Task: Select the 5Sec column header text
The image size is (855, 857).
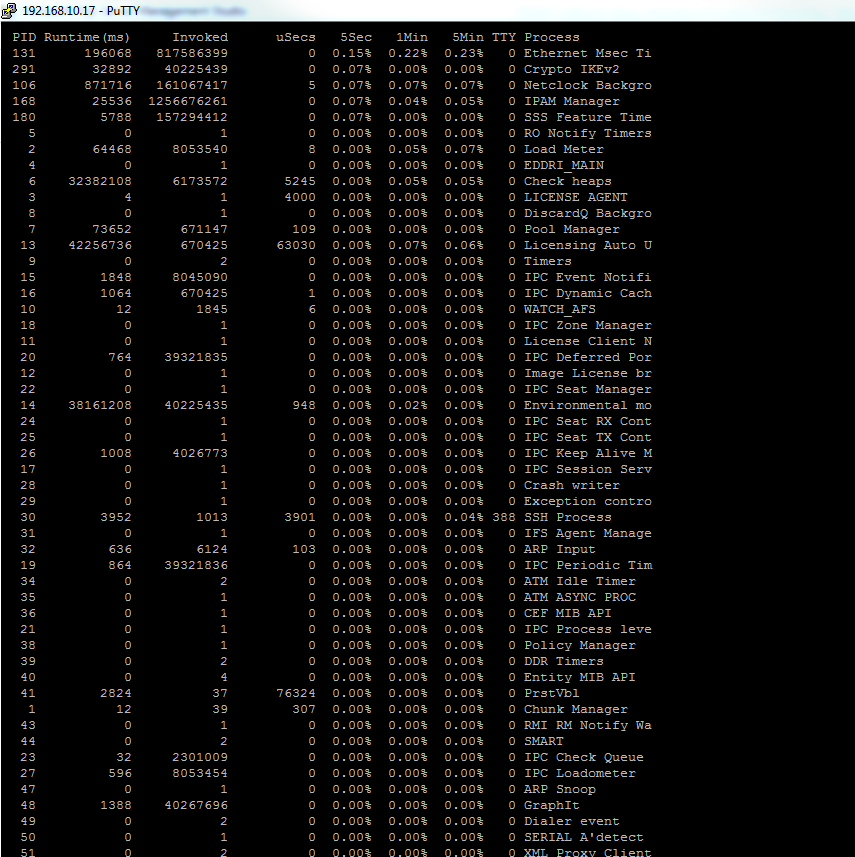Action: [355, 36]
